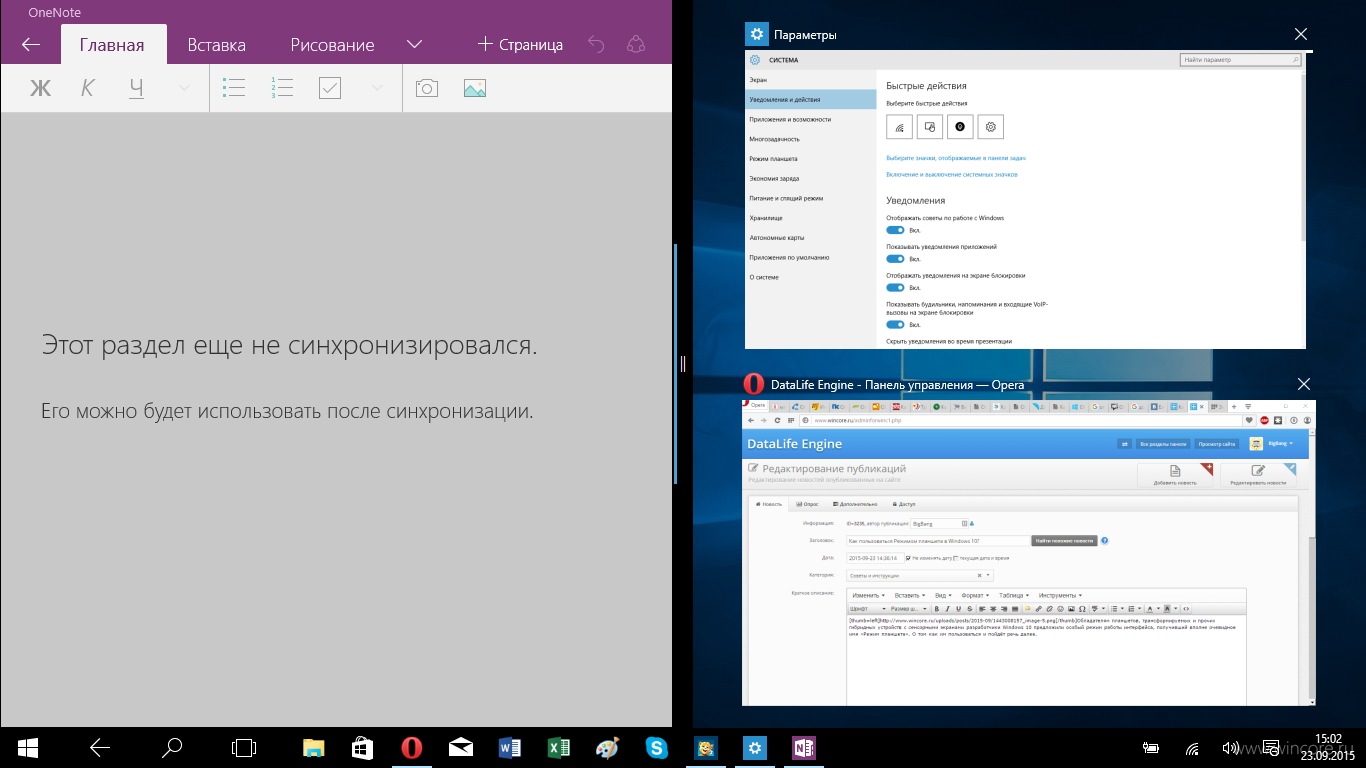
Task: Click the 'Найти параметр' search field
Action: click(x=1240, y=60)
